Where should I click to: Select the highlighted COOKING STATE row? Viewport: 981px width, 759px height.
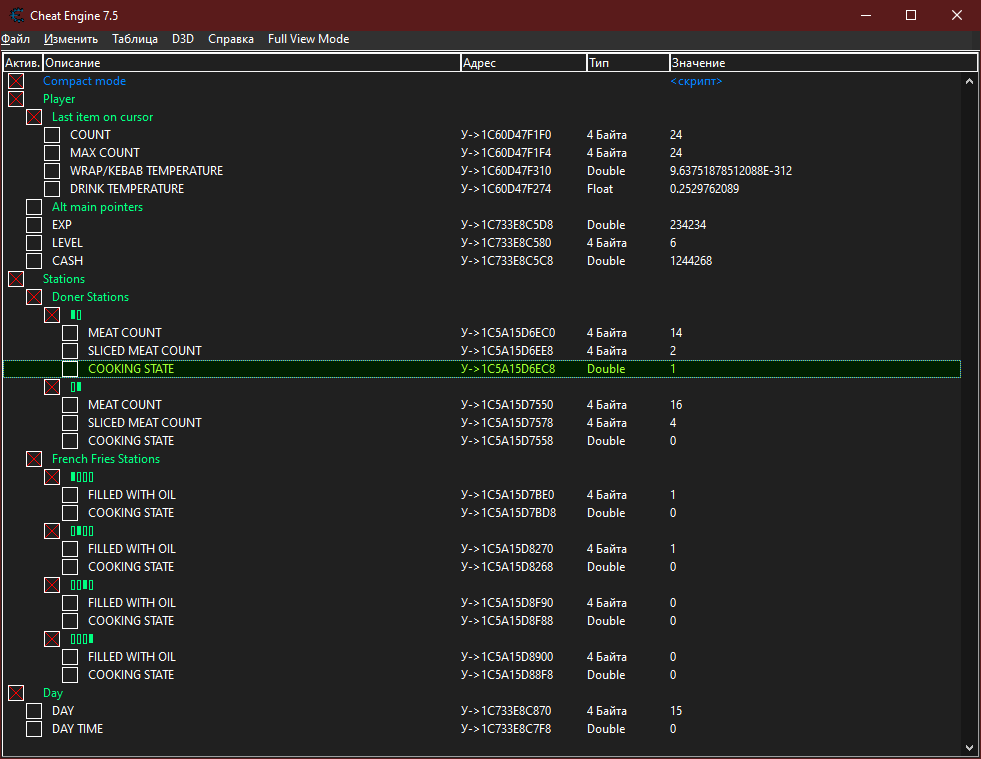tap(482, 369)
